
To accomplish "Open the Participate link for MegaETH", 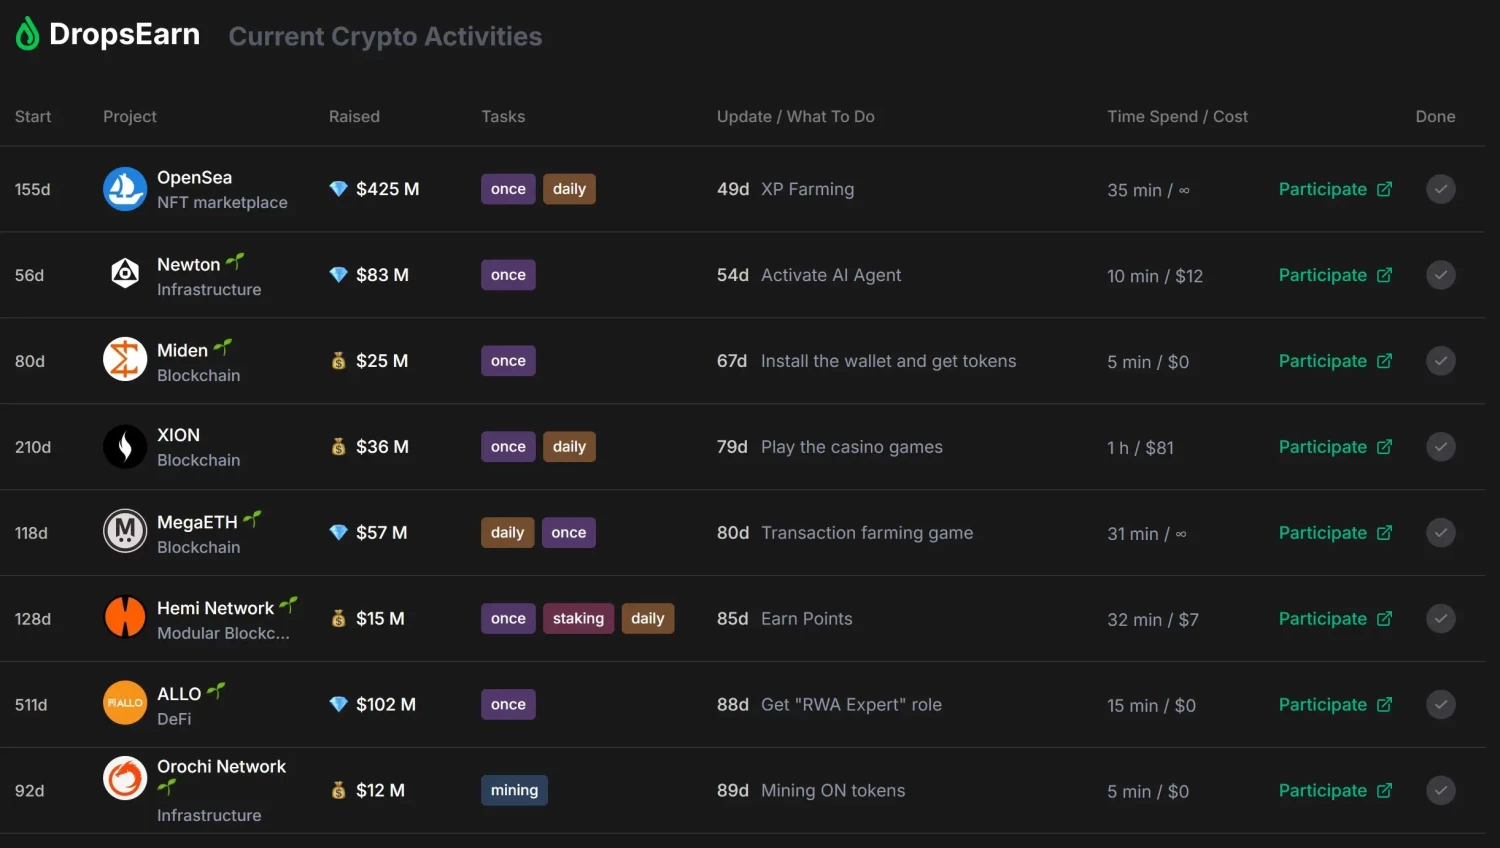I will click(x=1335, y=533).
